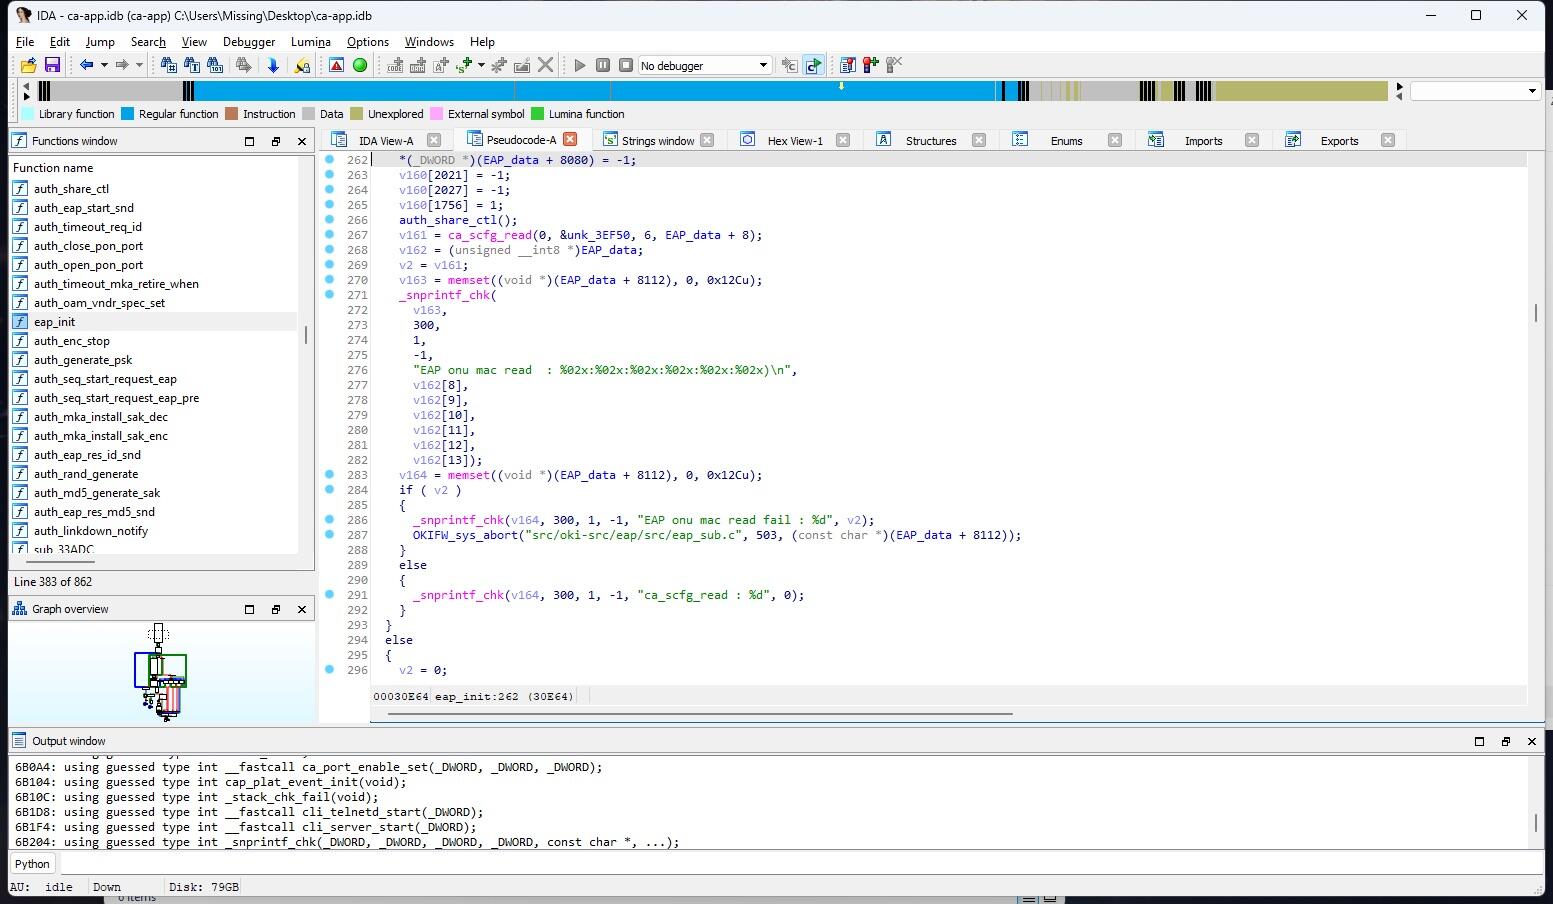Save the database with the floppy icon
This screenshot has height=904, width=1553.
click(x=52, y=66)
